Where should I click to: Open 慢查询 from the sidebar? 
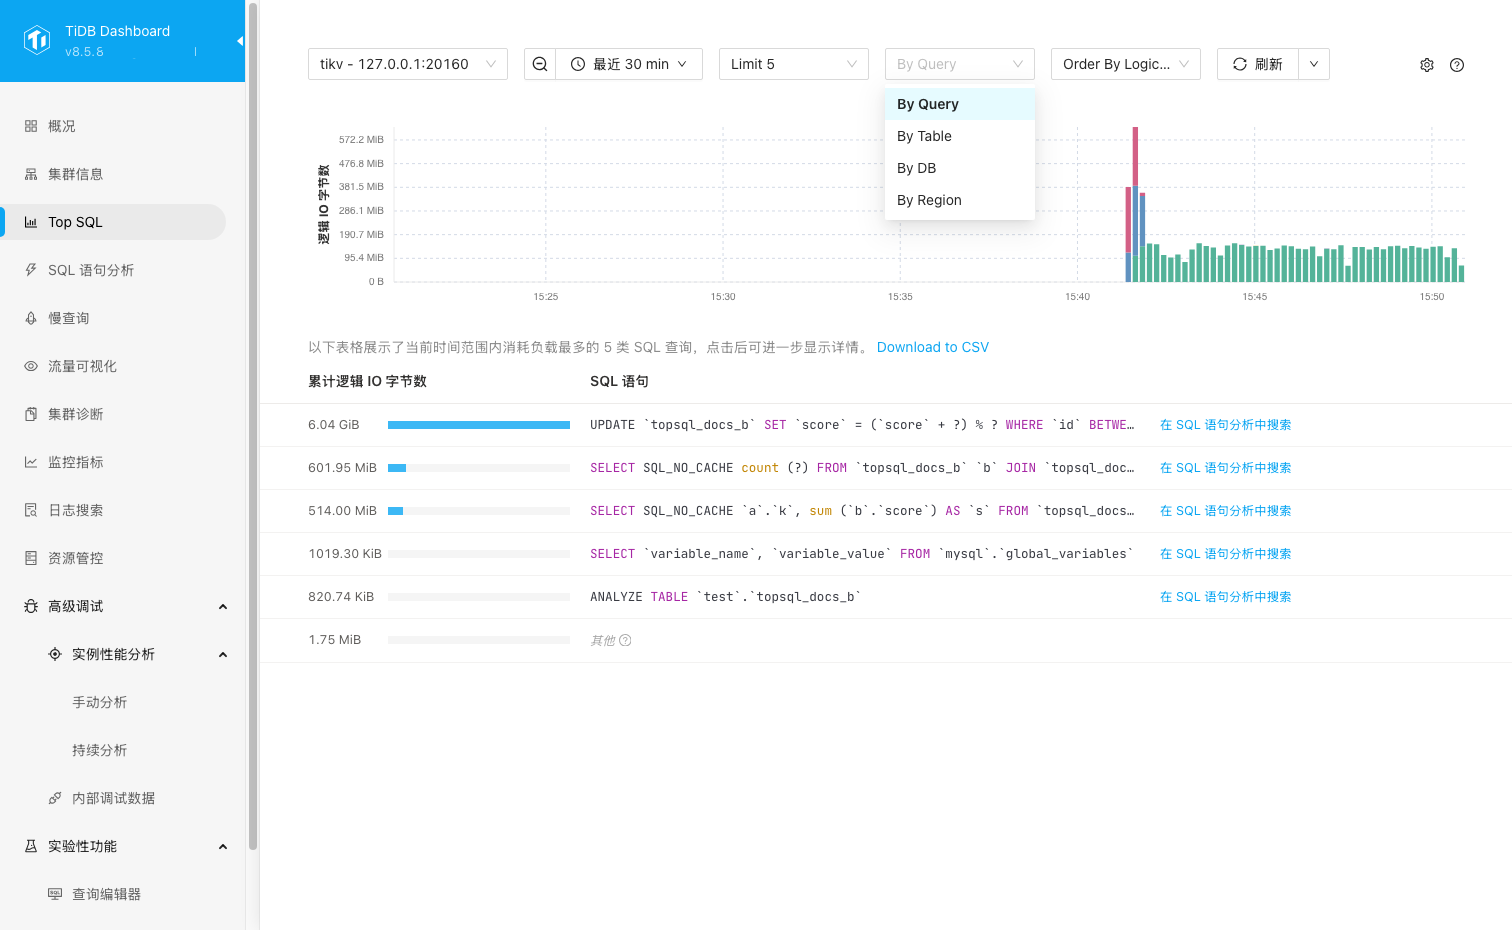click(69, 318)
